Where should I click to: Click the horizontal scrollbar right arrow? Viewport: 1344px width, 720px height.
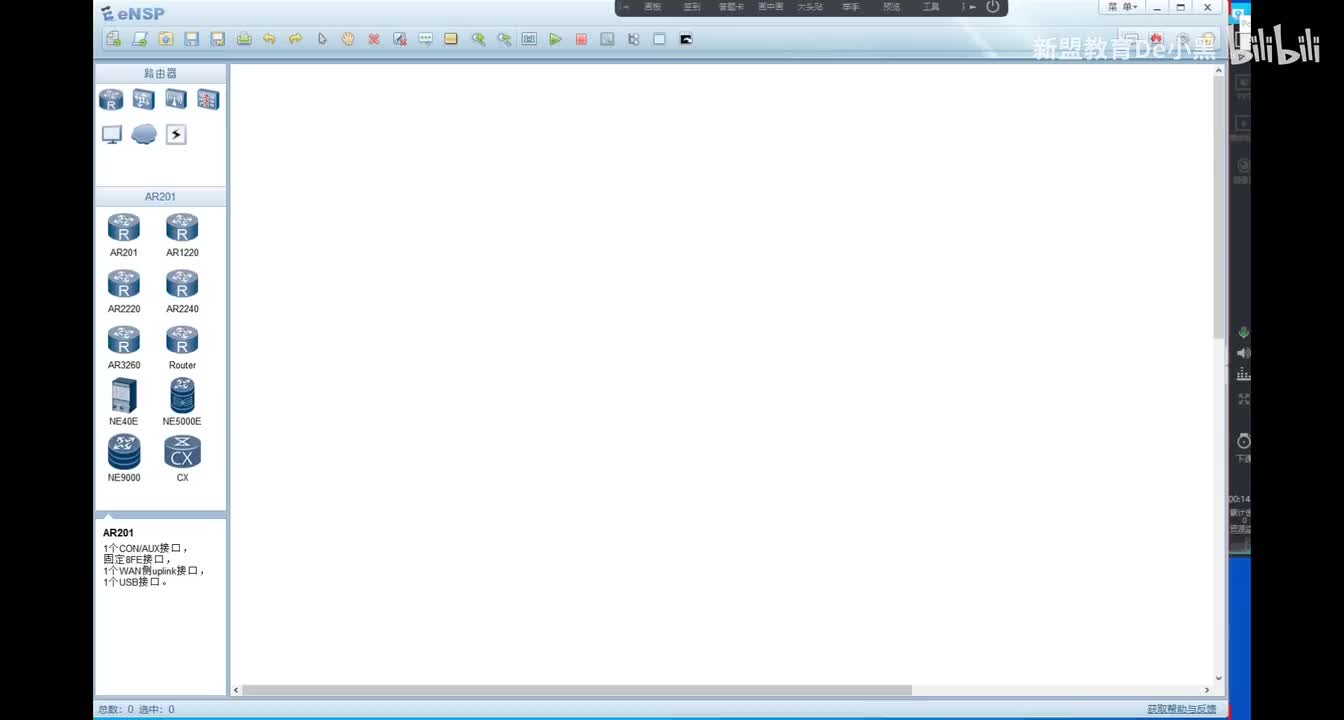pyautogui.click(x=1207, y=690)
